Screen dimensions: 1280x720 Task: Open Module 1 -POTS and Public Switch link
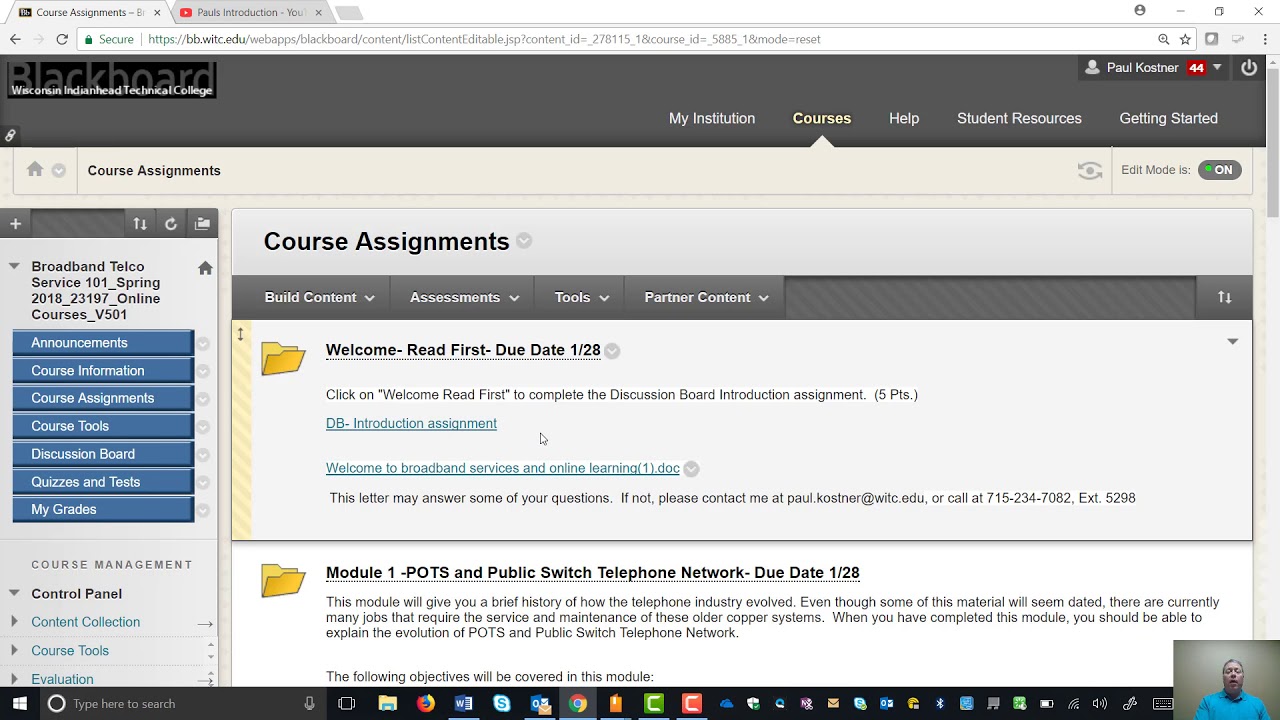tap(593, 573)
